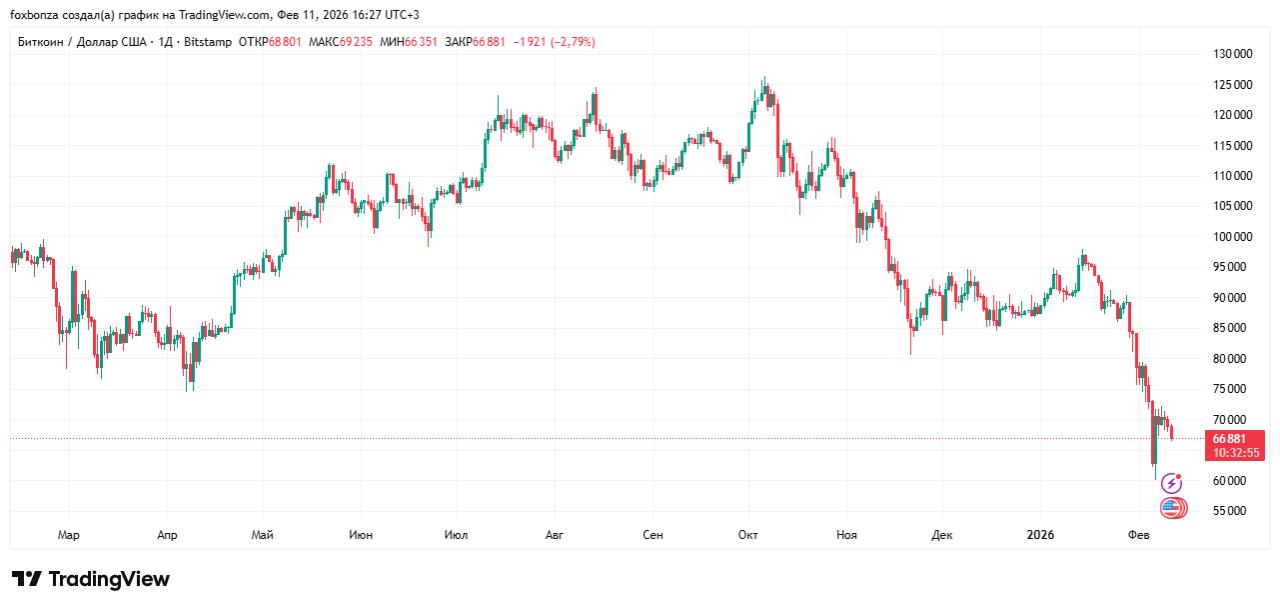1280x609 pixels.
Task: Click the 55 000 price scale label
Action: pos(1234,511)
